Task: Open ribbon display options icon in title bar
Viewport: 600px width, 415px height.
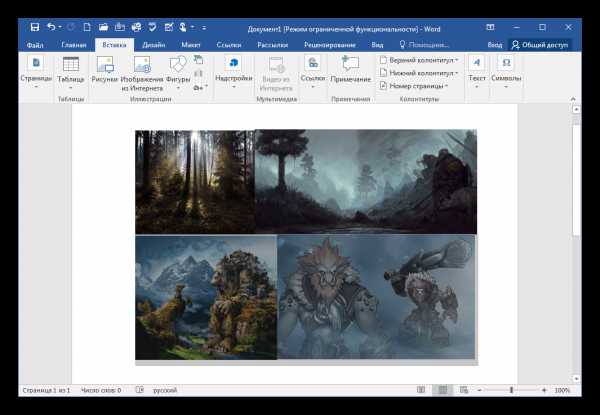Action: coord(490,28)
